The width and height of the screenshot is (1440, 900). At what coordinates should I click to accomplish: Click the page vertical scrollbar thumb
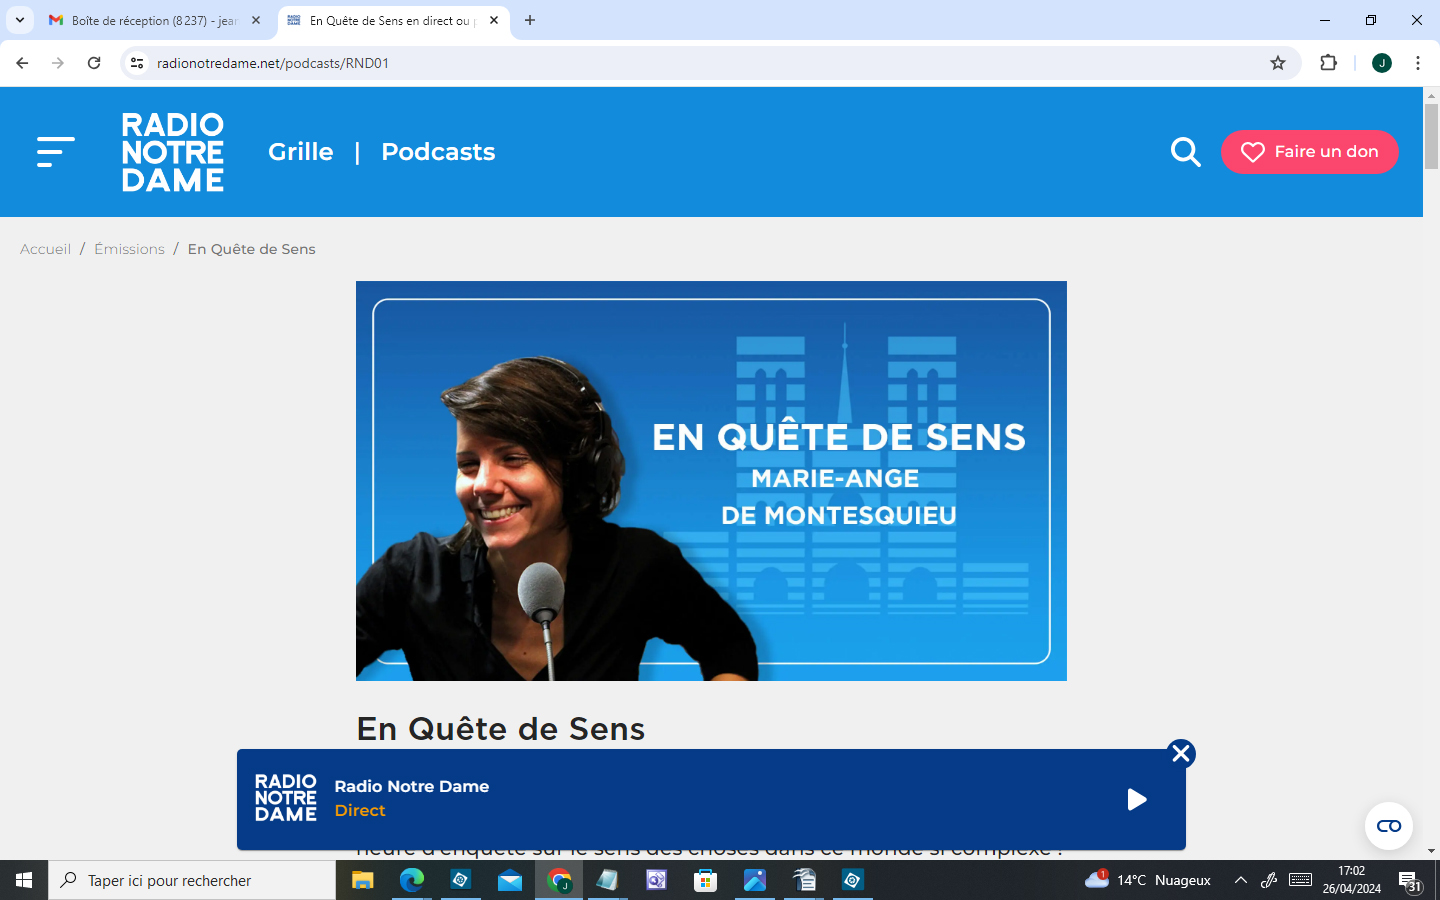(1431, 135)
